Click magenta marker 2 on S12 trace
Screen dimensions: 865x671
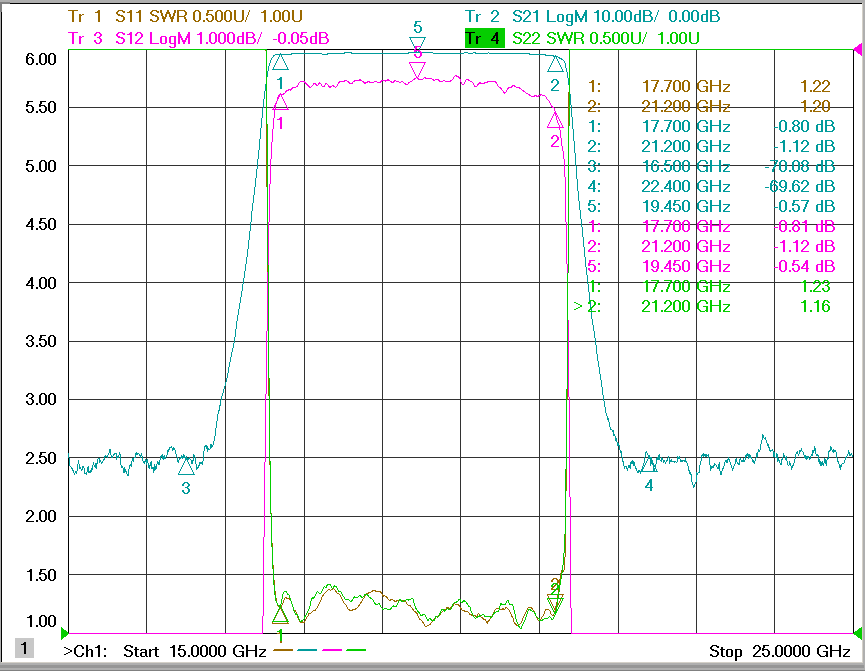[x=556, y=119]
